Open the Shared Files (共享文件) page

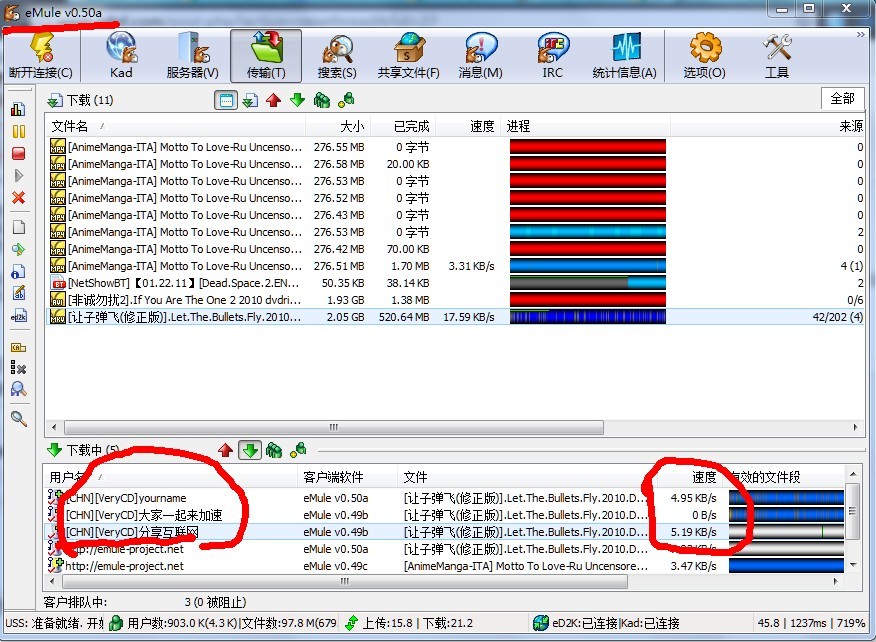point(408,55)
